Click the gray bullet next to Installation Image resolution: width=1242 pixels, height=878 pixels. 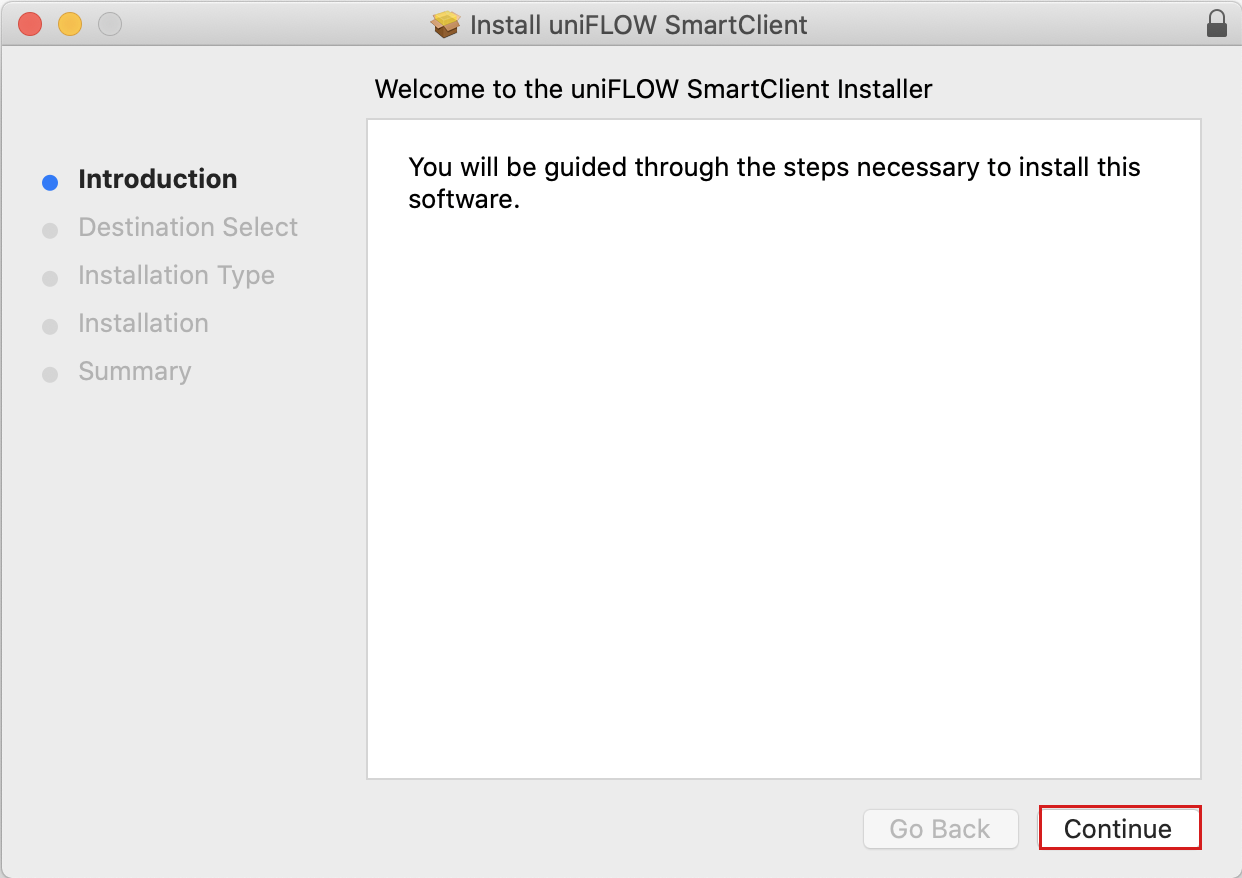(x=50, y=327)
